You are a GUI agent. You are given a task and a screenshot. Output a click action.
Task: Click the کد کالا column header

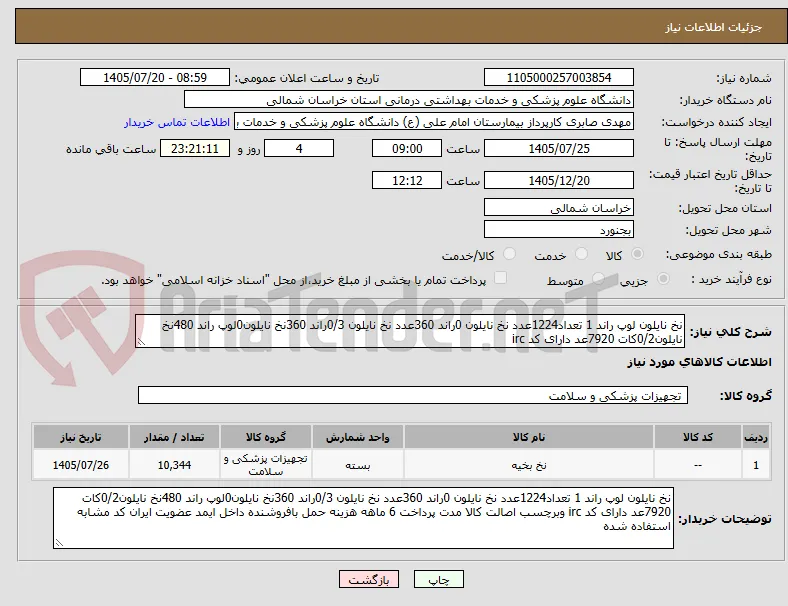(698, 437)
